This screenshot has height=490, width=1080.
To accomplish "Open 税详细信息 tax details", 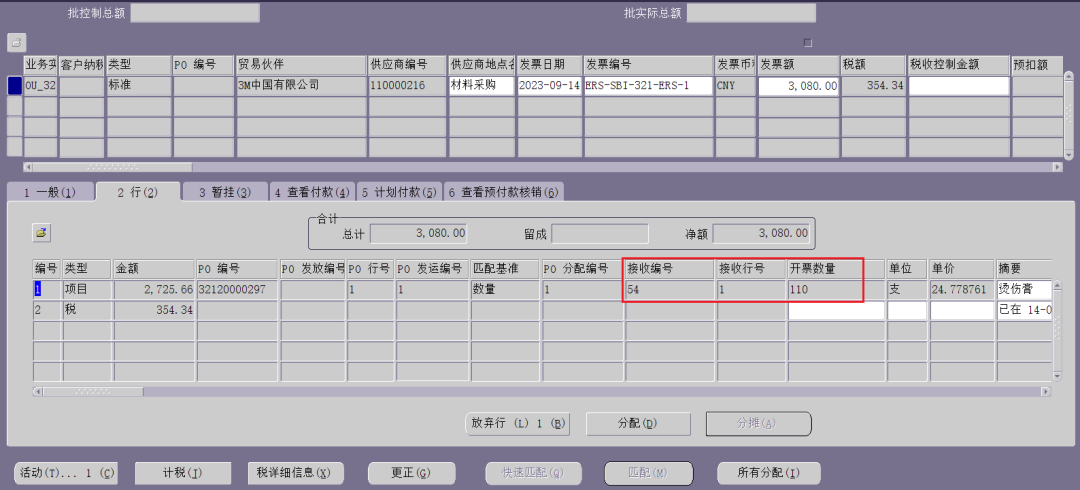I will tap(295, 473).
